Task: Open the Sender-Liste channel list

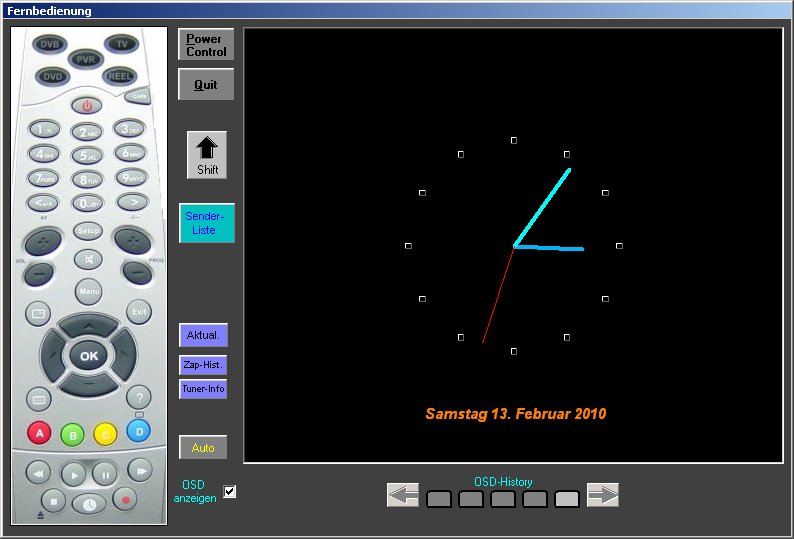Action: 207,223
